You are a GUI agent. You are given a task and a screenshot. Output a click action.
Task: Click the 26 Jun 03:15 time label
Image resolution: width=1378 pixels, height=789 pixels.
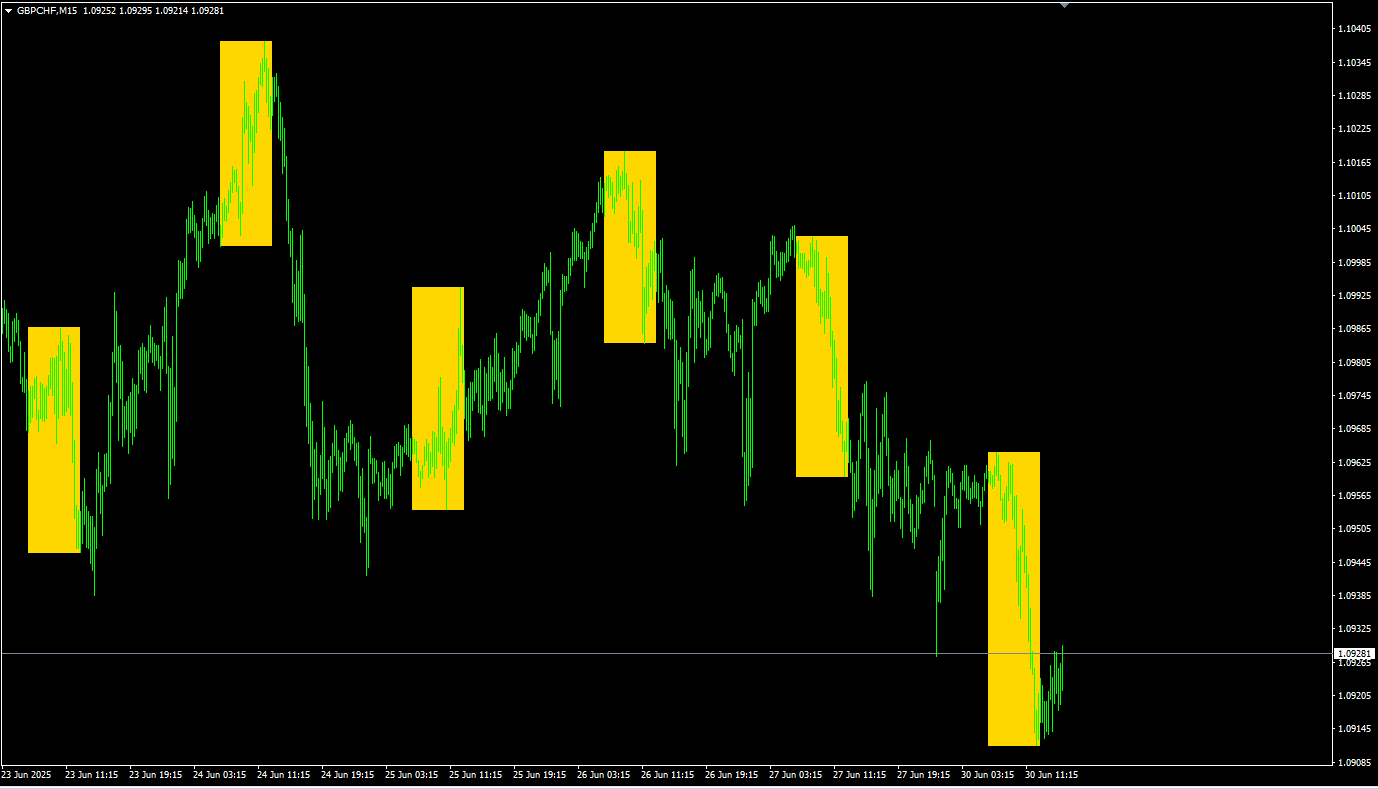tap(604, 774)
